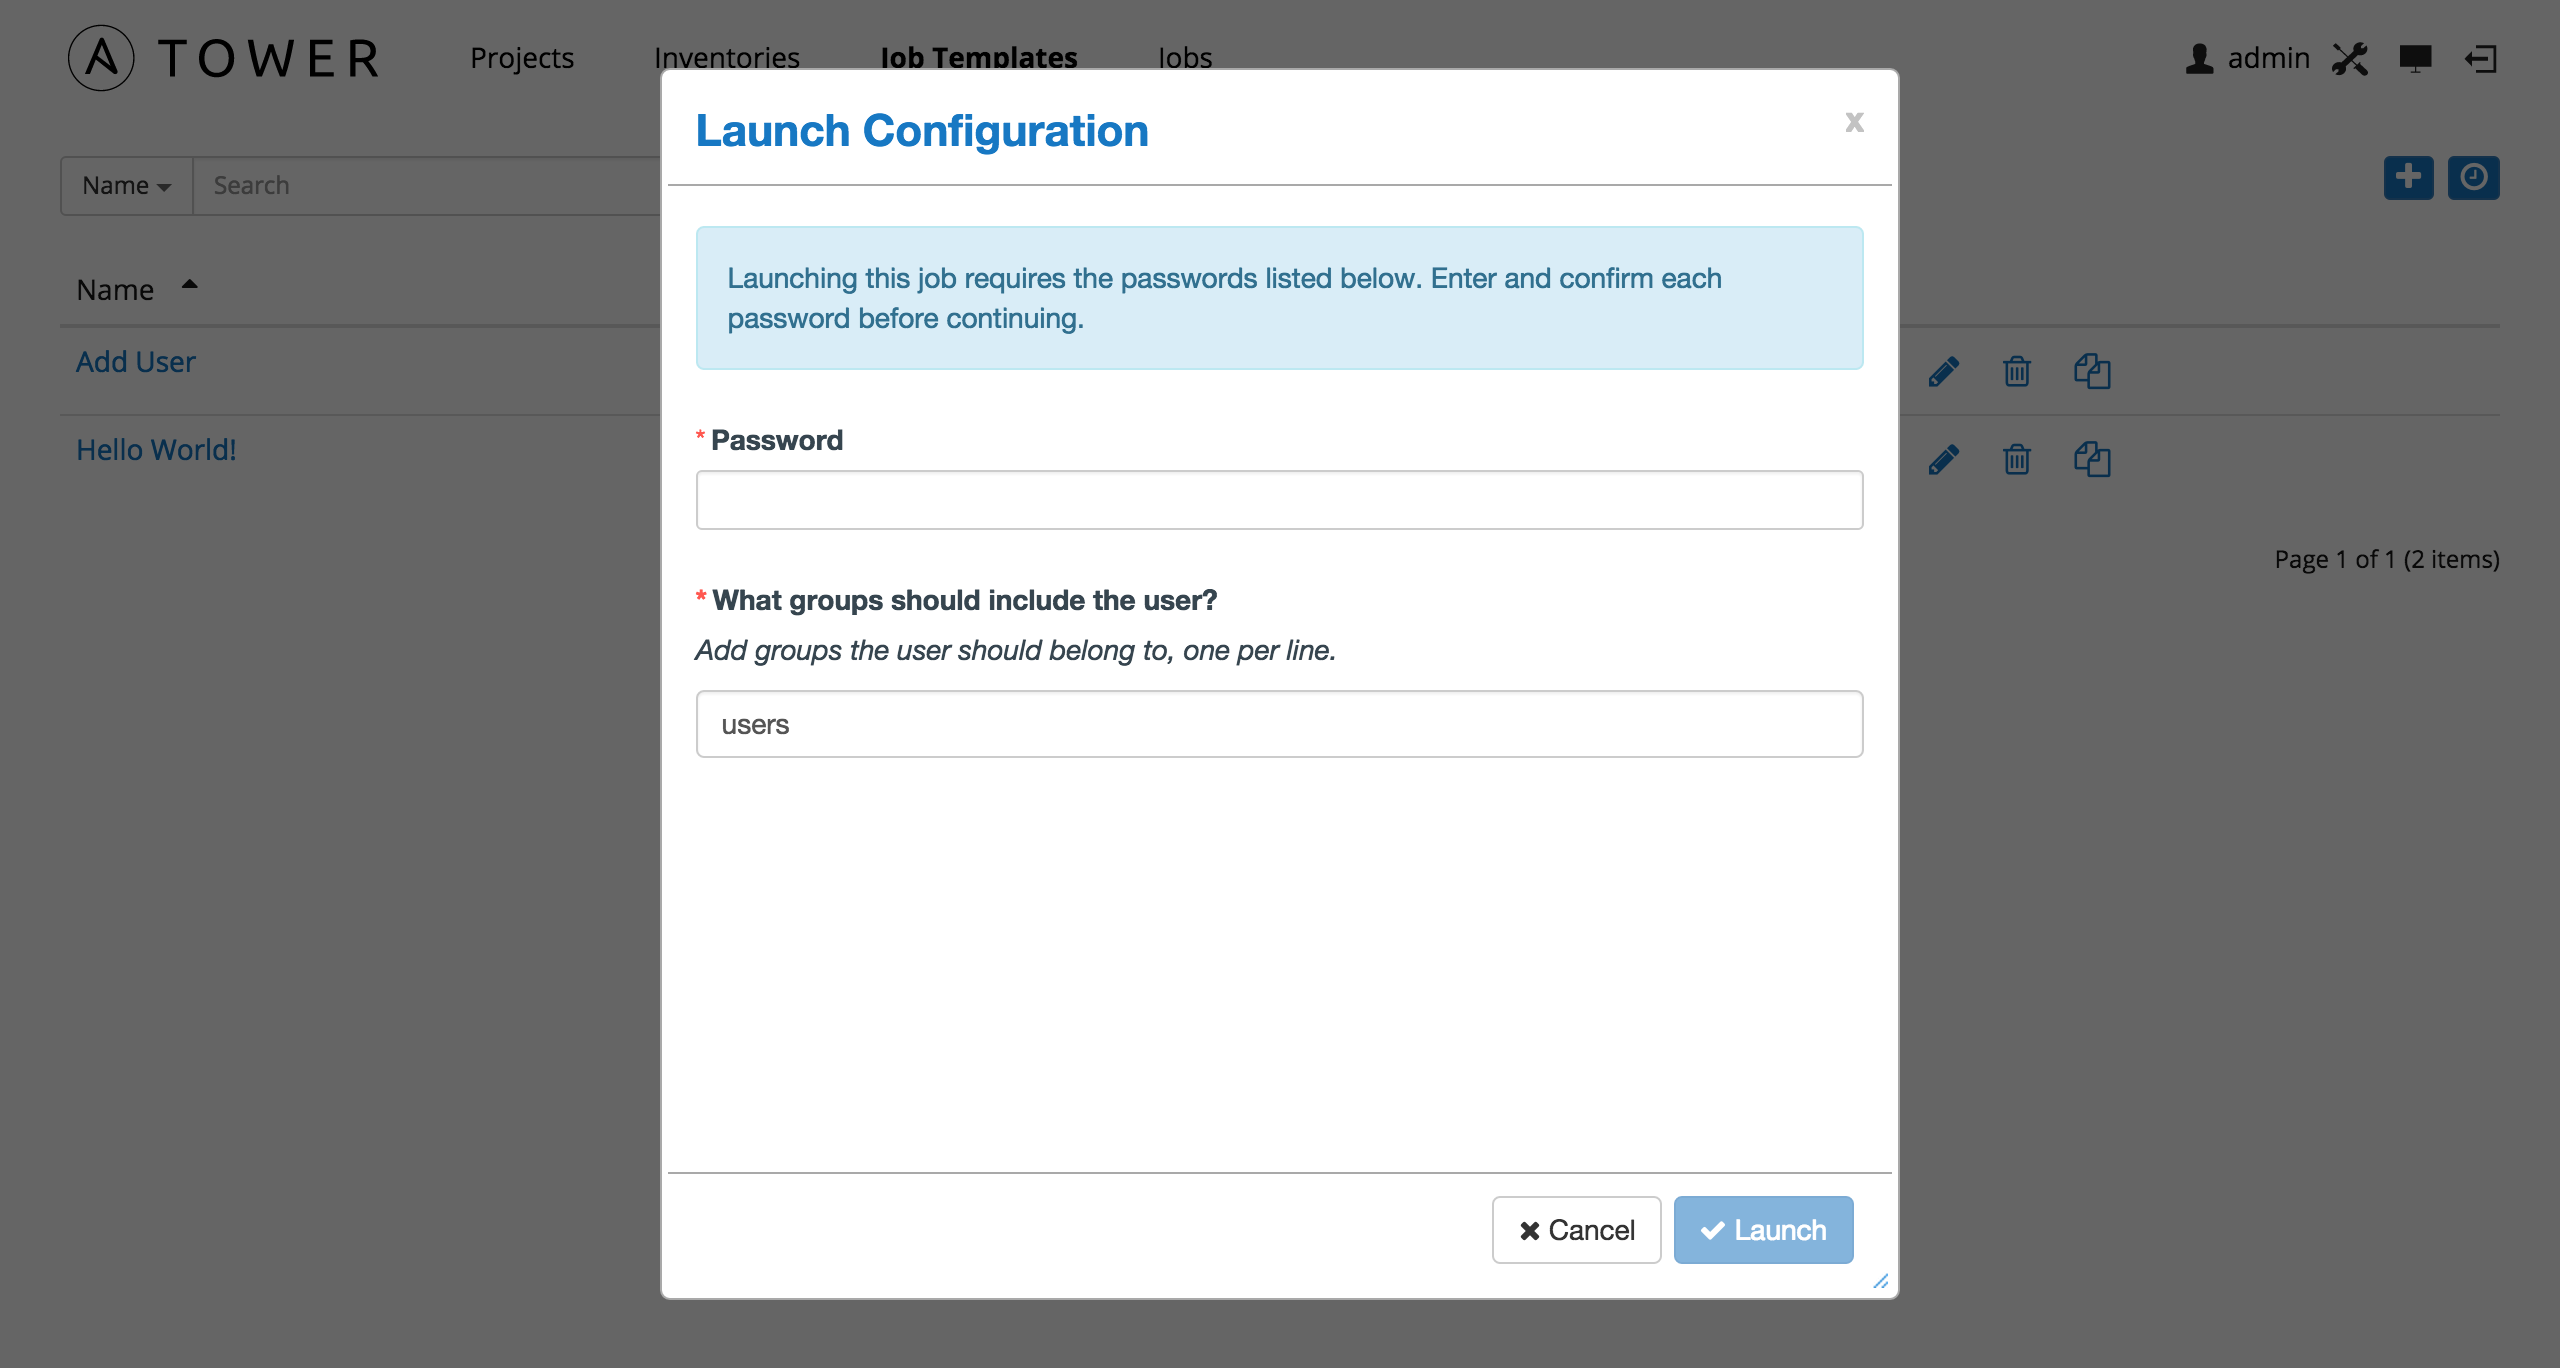The height and width of the screenshot is (1368, 2560).
Task: Switch to the Projects menu
Action: [x=522, y=58]
